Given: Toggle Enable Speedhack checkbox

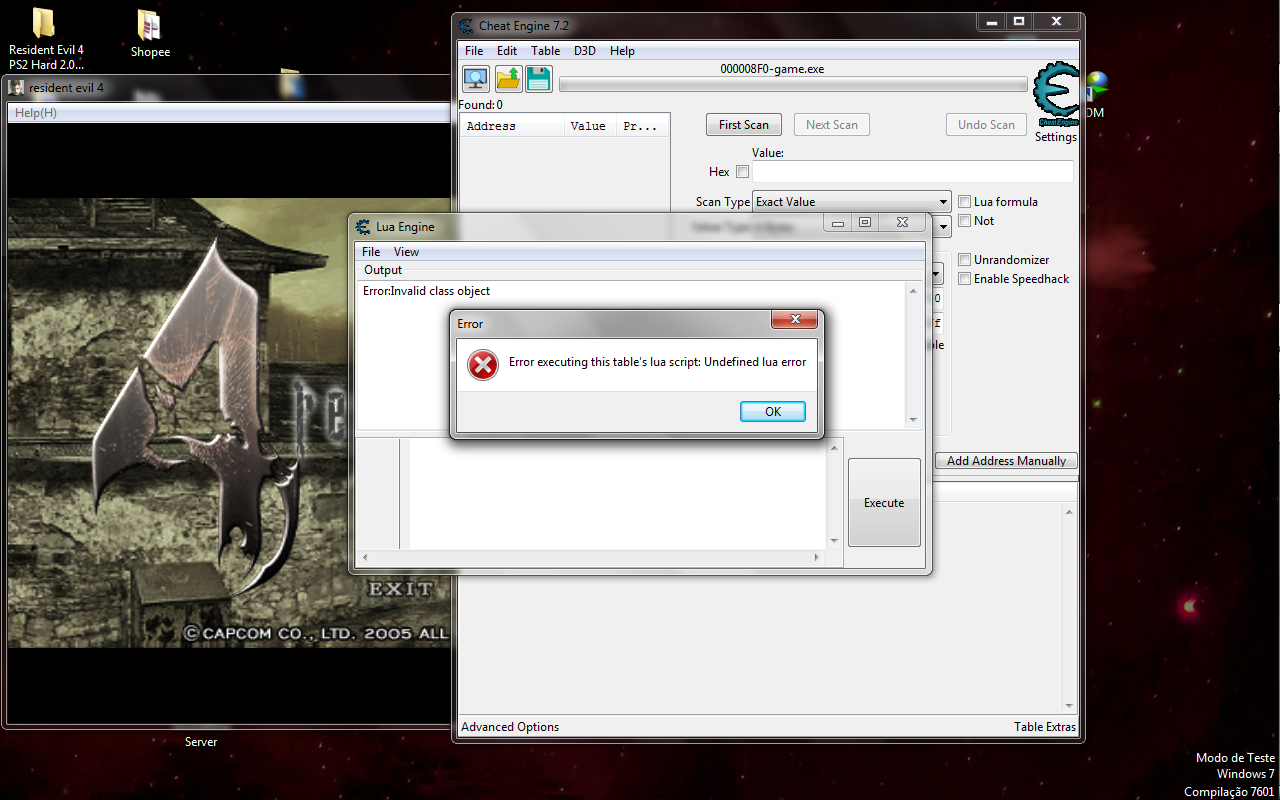Looking at the screenshot, I should tap(965, 279).
